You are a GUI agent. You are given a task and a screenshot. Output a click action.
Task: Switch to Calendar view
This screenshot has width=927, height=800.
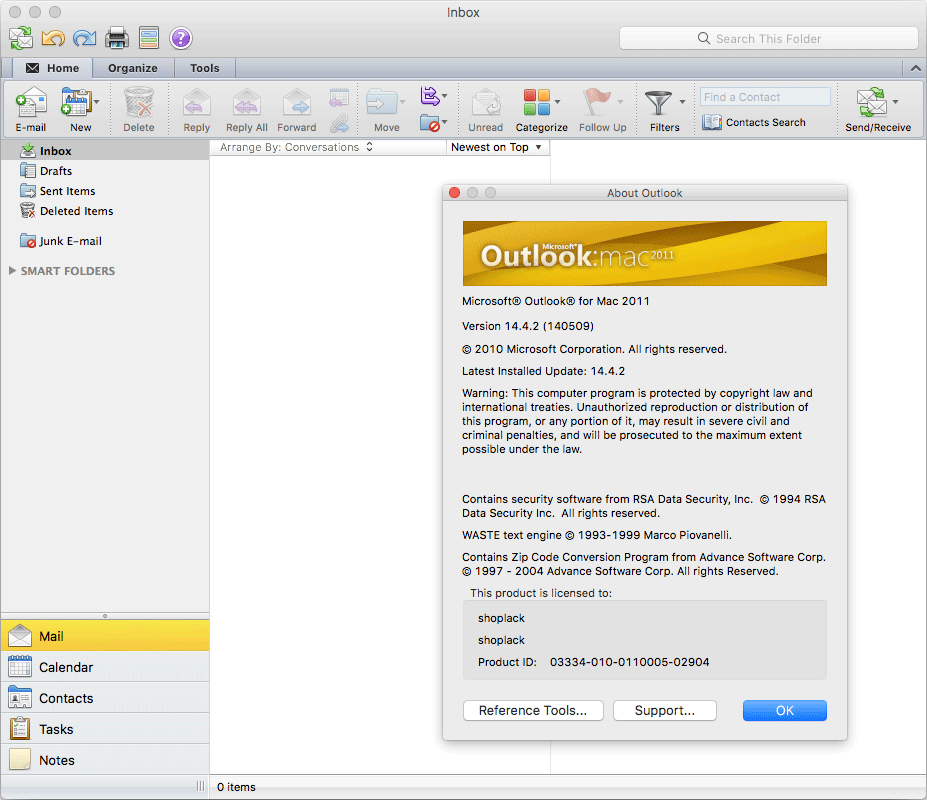pos(105,667)
